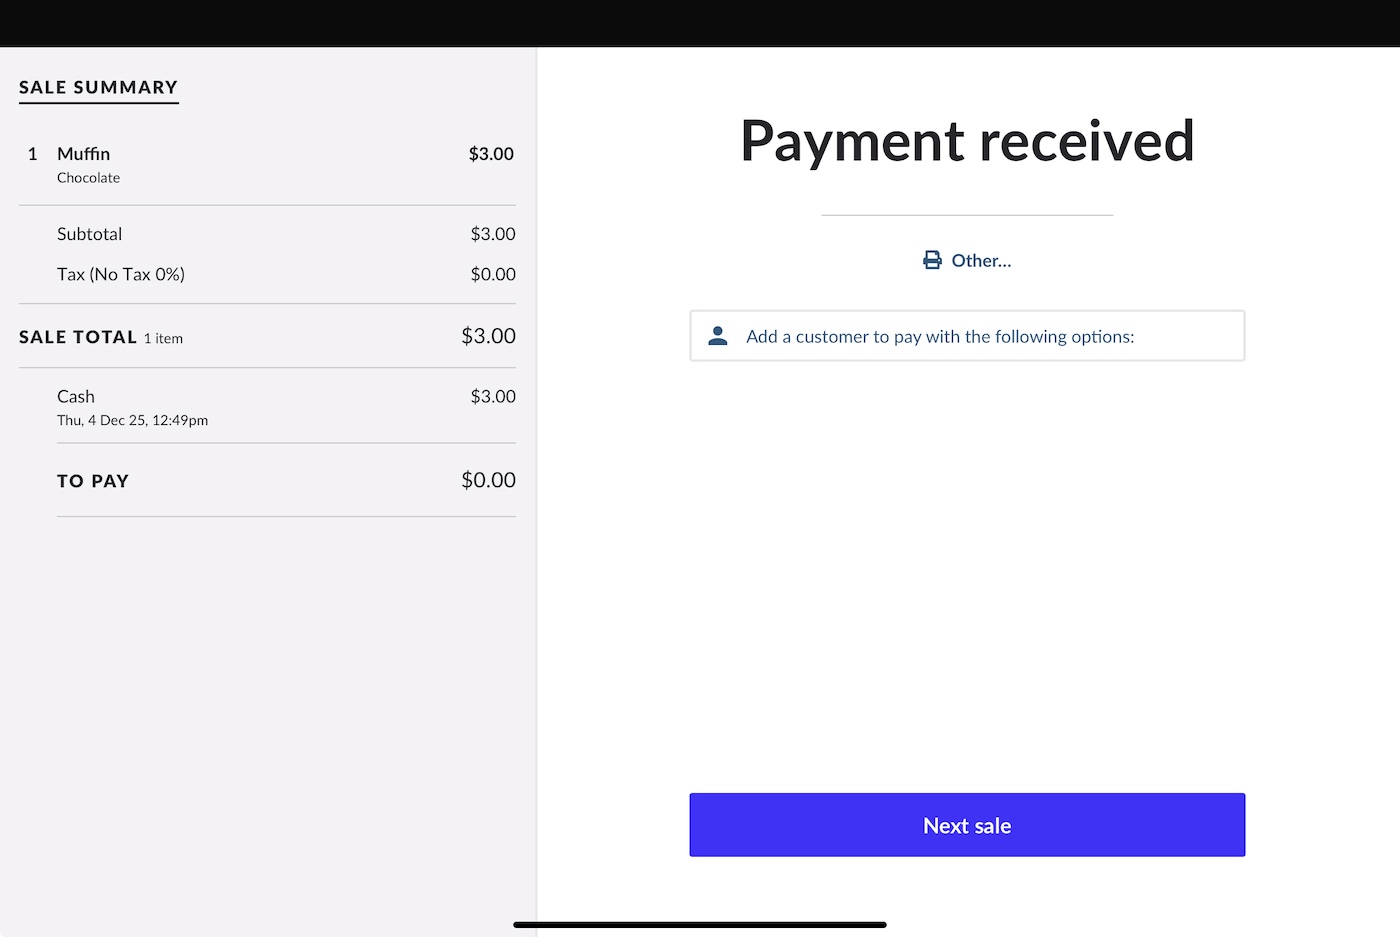Click the Tax (No Tax 0%) label
This screenshot has width=1400, height=937.
pyautogui.click(x=121, y=274)
